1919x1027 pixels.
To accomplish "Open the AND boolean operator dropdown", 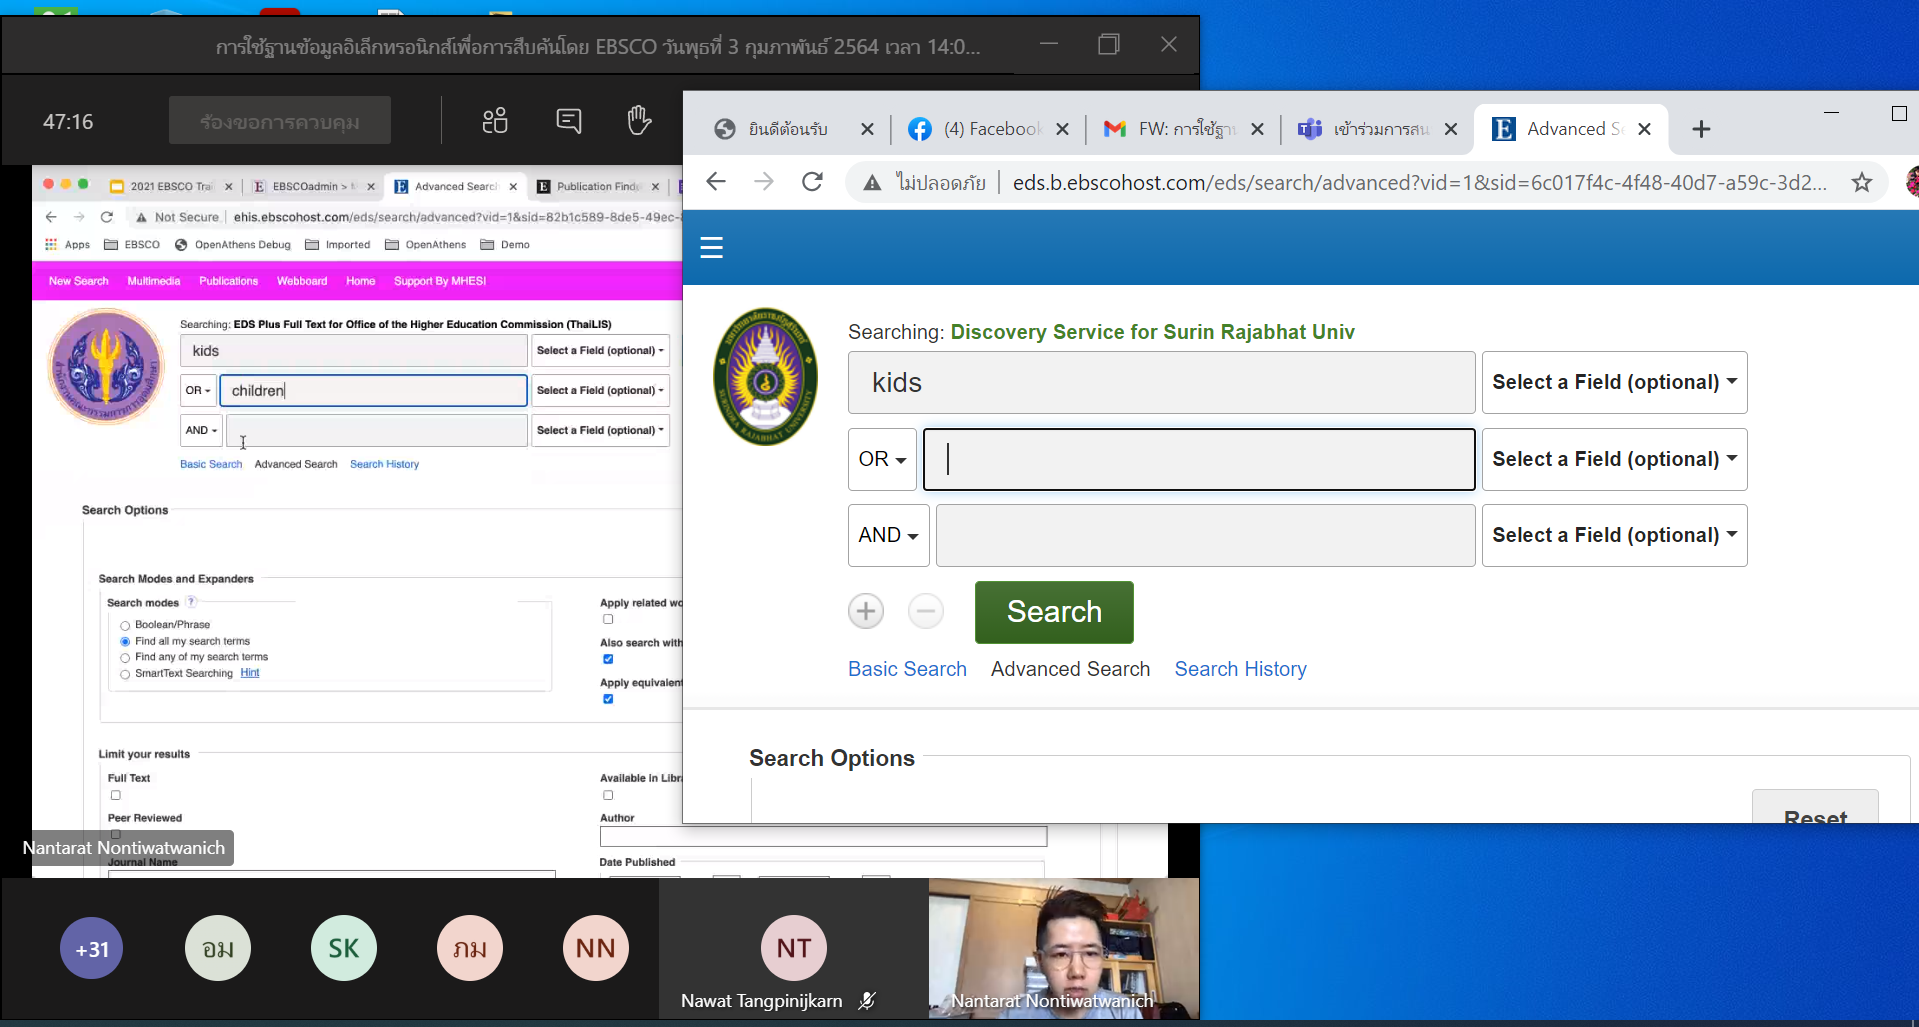I will pos(888,536).
